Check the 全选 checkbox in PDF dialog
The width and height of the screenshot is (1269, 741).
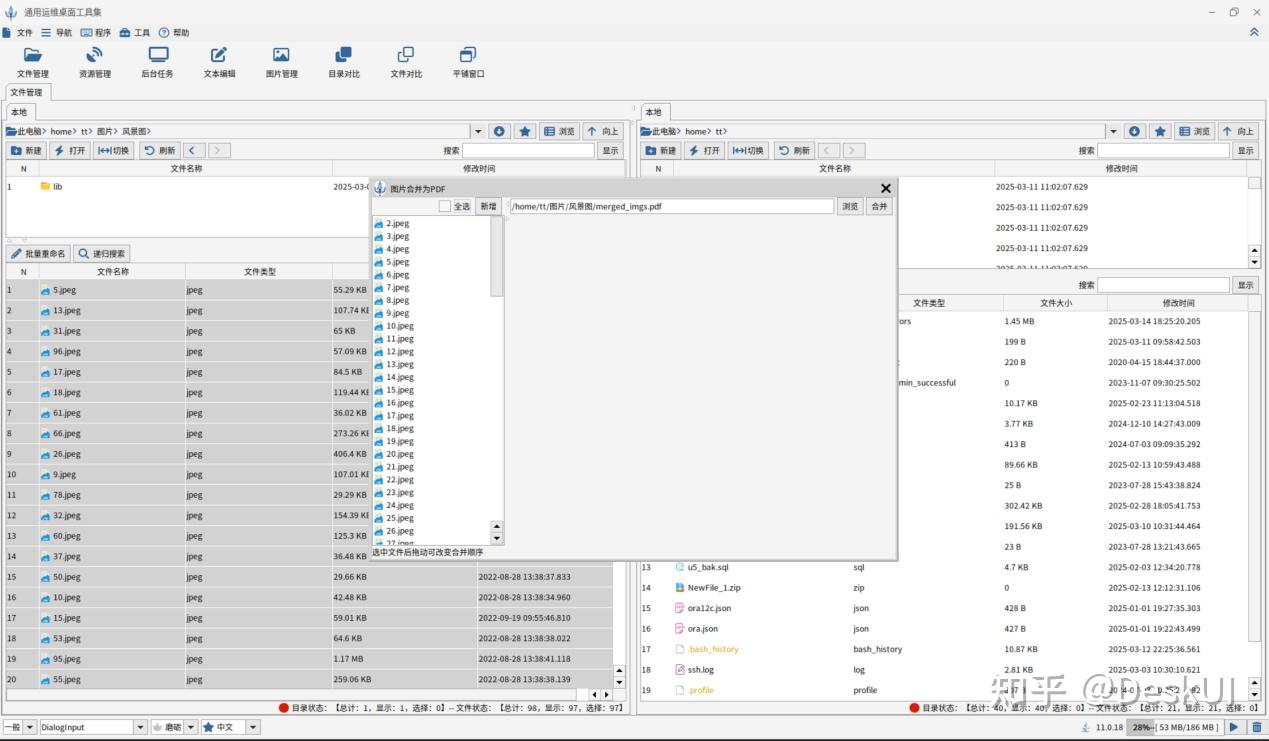pos(445,206)
